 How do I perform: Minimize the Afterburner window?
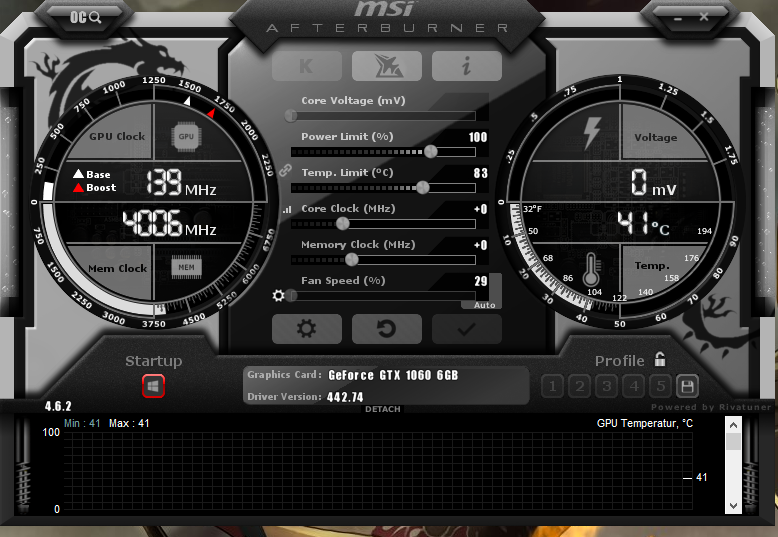pos(678,19)
